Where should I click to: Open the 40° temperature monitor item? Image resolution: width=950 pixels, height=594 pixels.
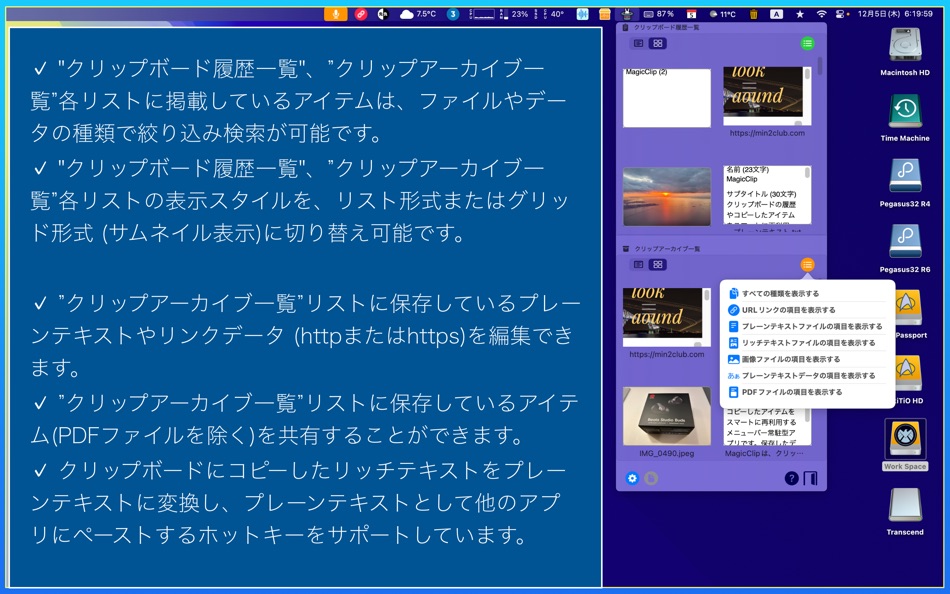tap(553, 13)
